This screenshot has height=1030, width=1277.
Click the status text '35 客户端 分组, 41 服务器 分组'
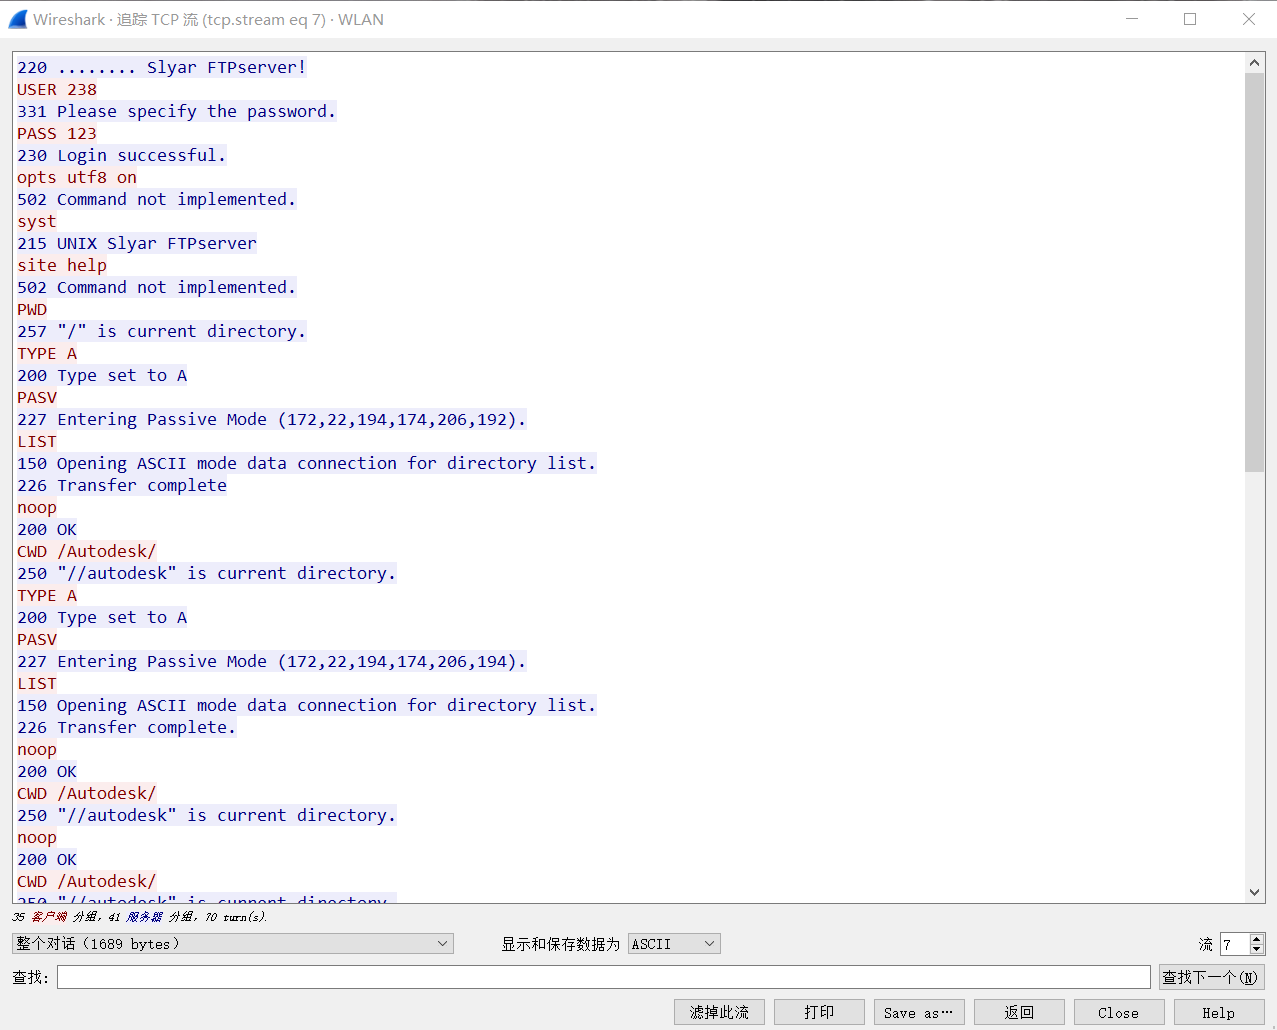(139, 917)
